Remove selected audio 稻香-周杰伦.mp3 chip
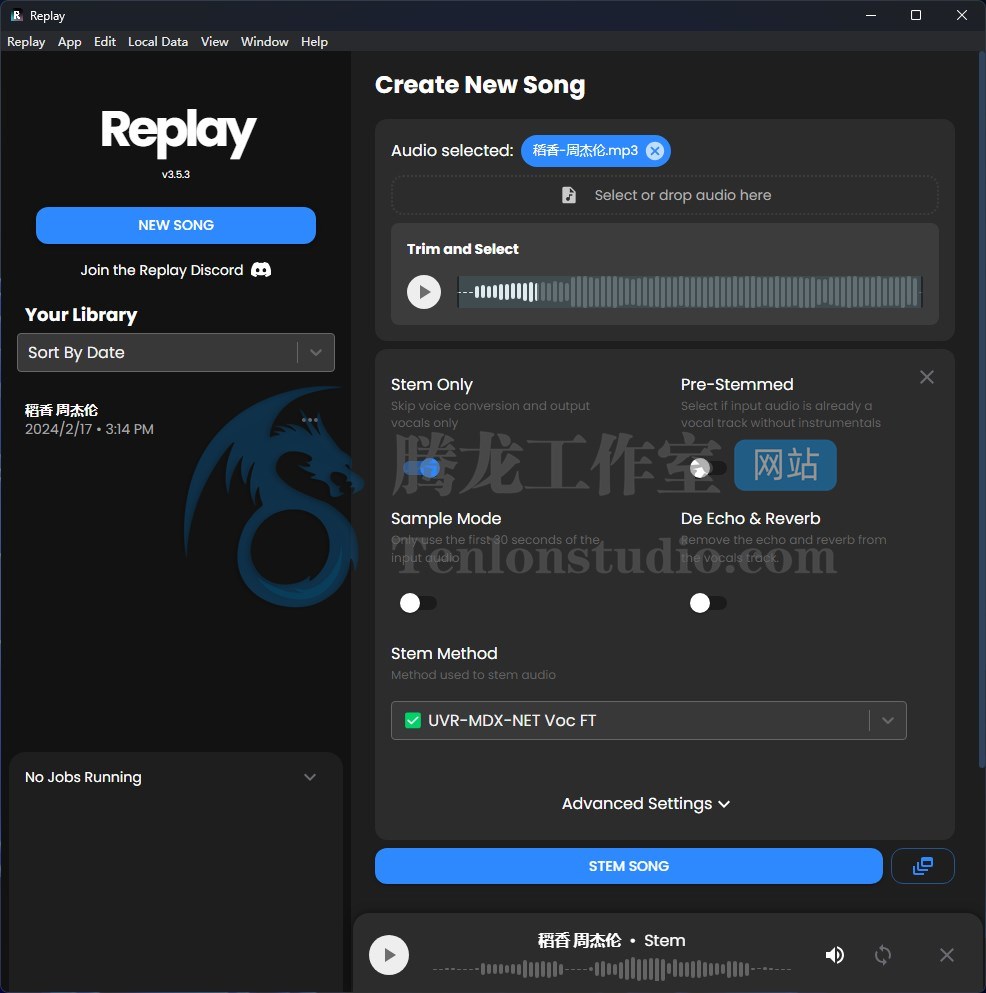This screenshot has width=986, height=993. pos(655,151)
